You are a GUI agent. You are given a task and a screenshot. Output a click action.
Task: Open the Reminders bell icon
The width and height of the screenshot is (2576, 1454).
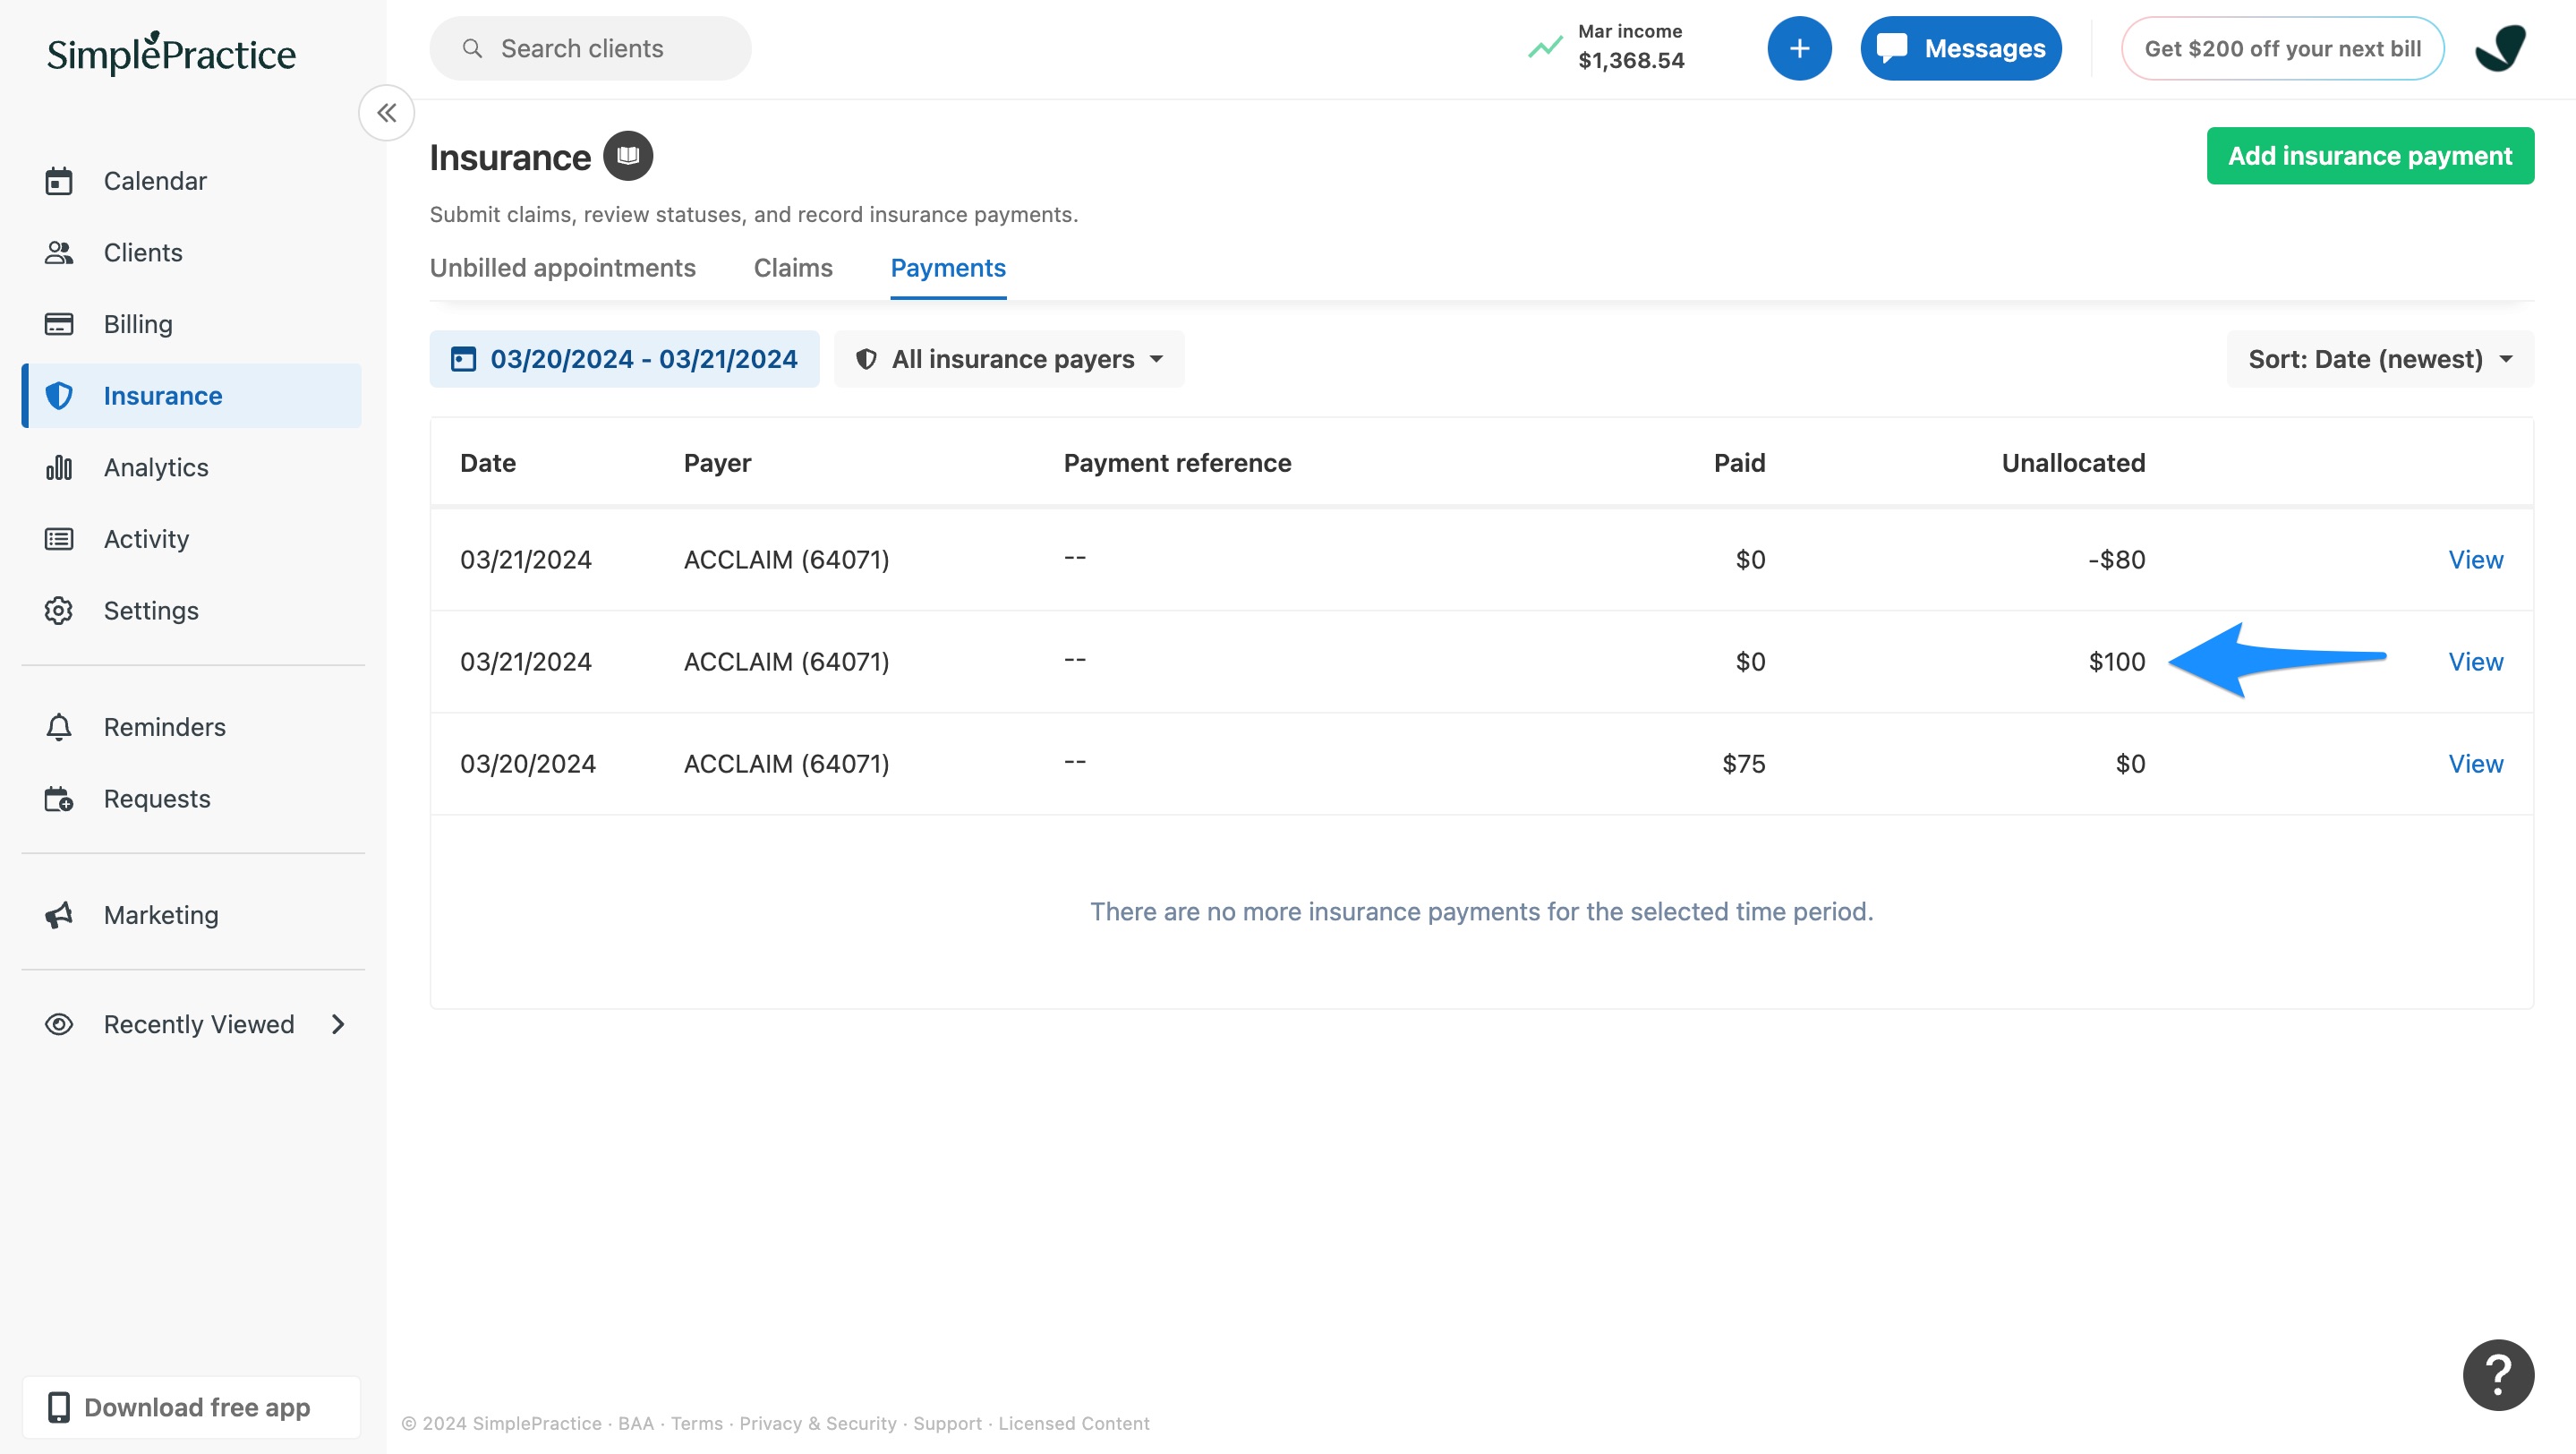click(x=59, y=727)
